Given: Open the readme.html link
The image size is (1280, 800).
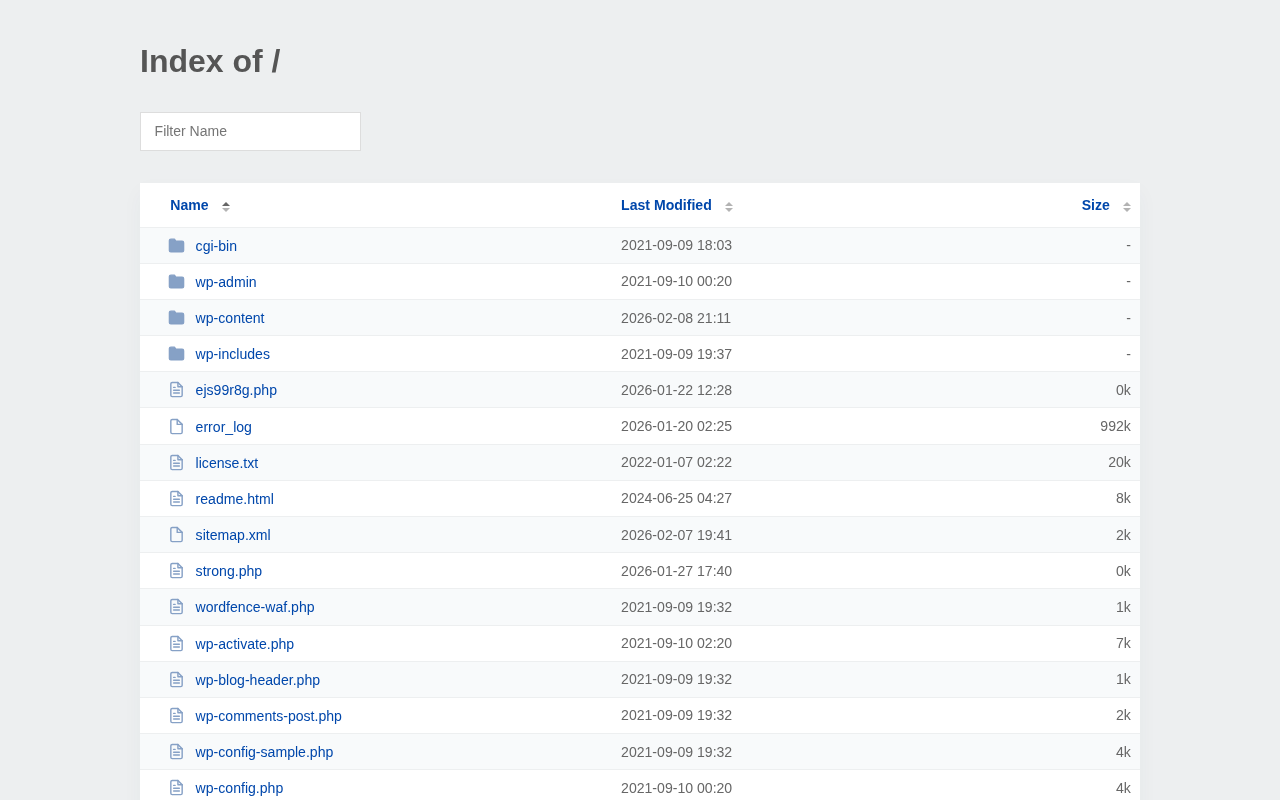Looking at the screenshot, I should click(x=234, y=499).
